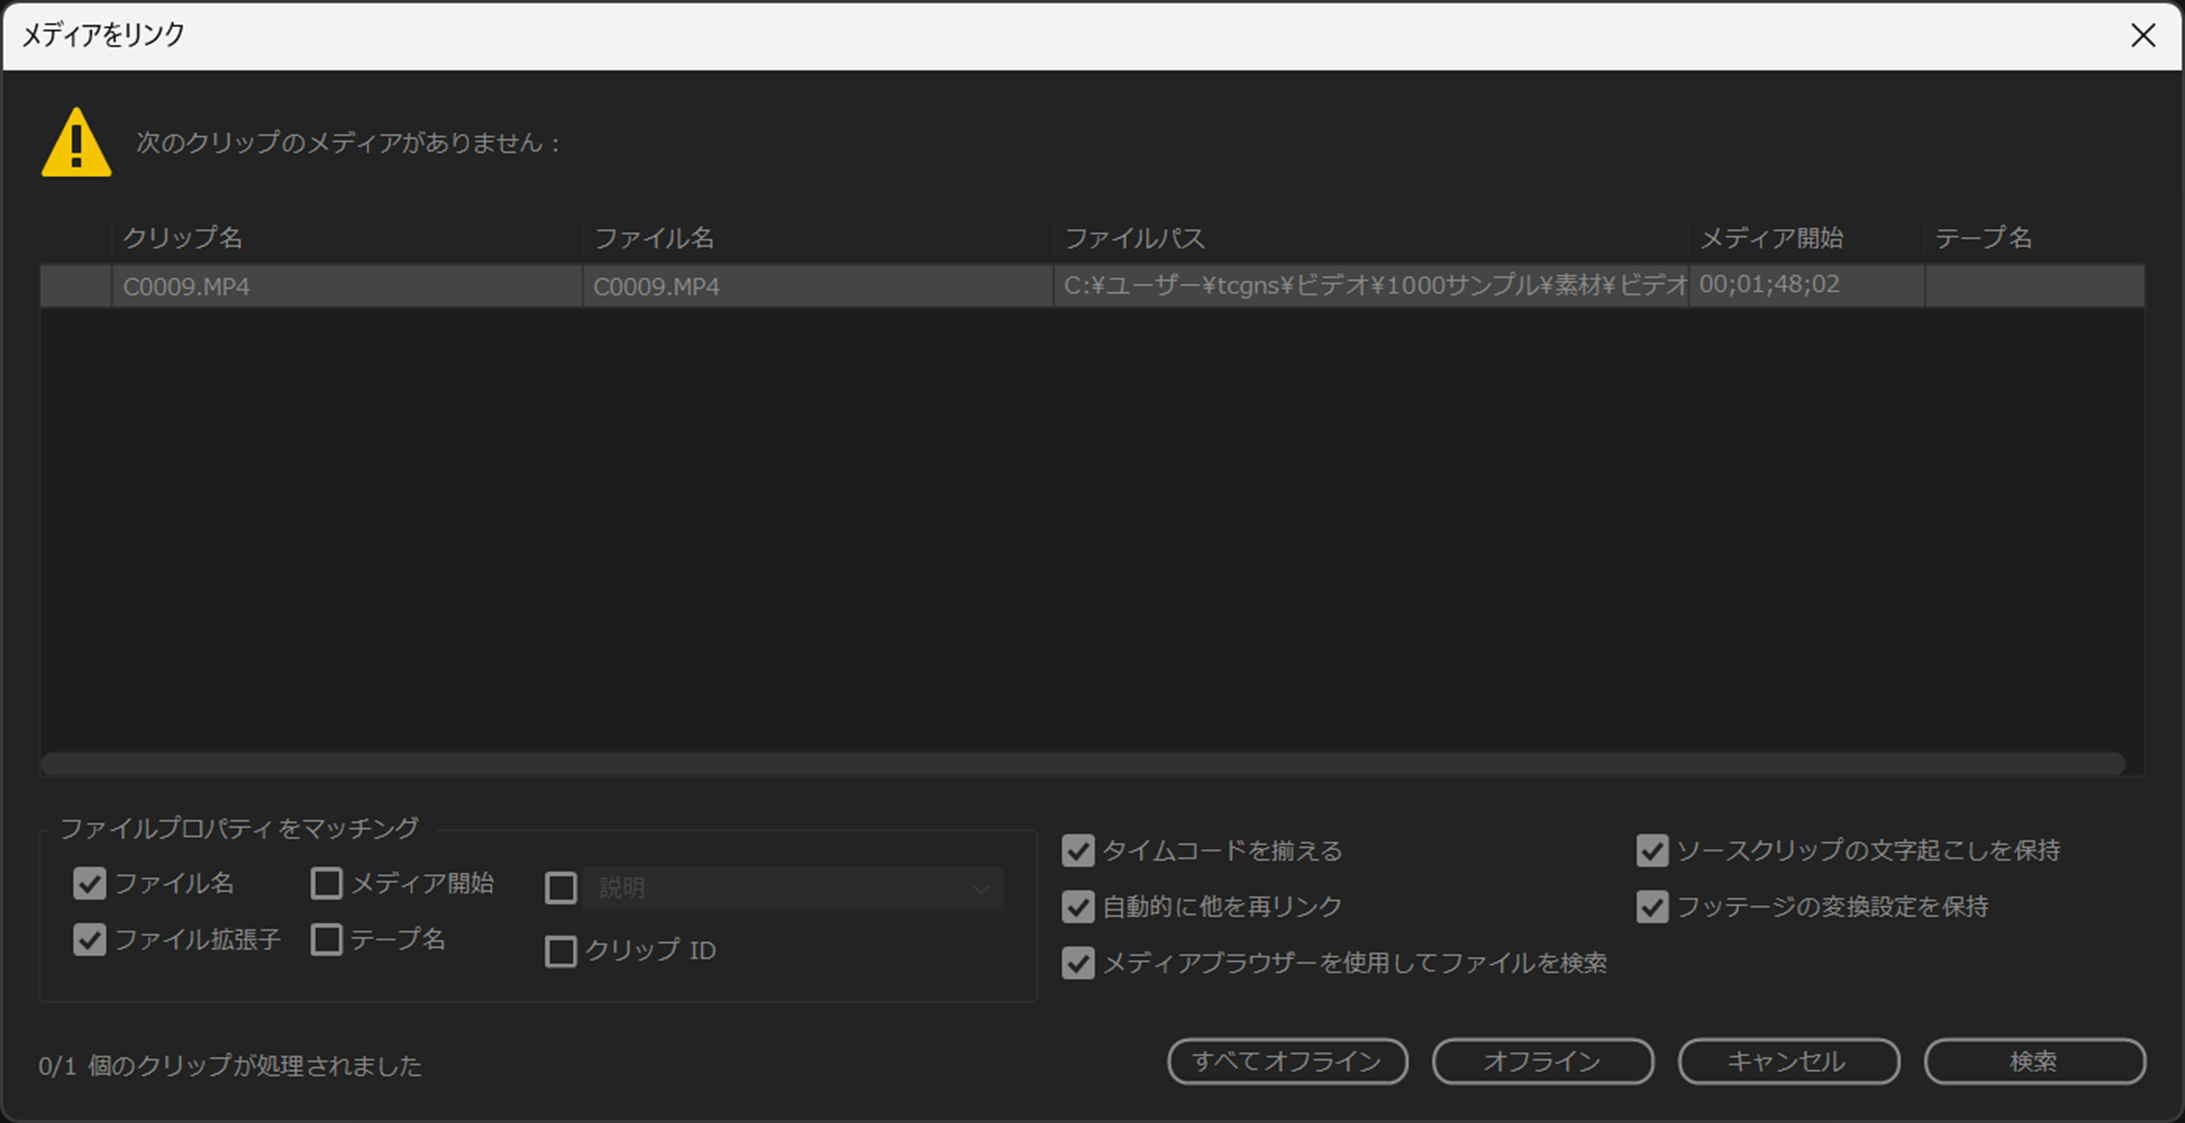Click the クリップ名 column header

click(185, 238)
